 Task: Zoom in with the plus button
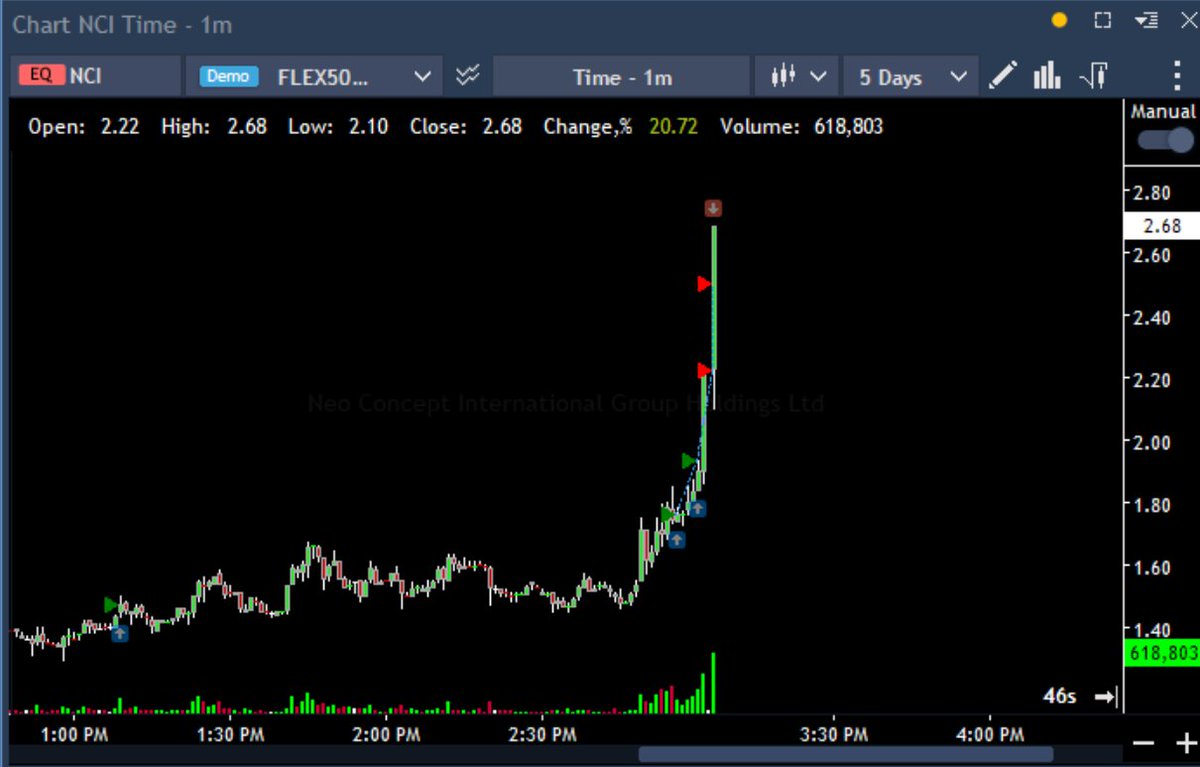(1185, 744)
